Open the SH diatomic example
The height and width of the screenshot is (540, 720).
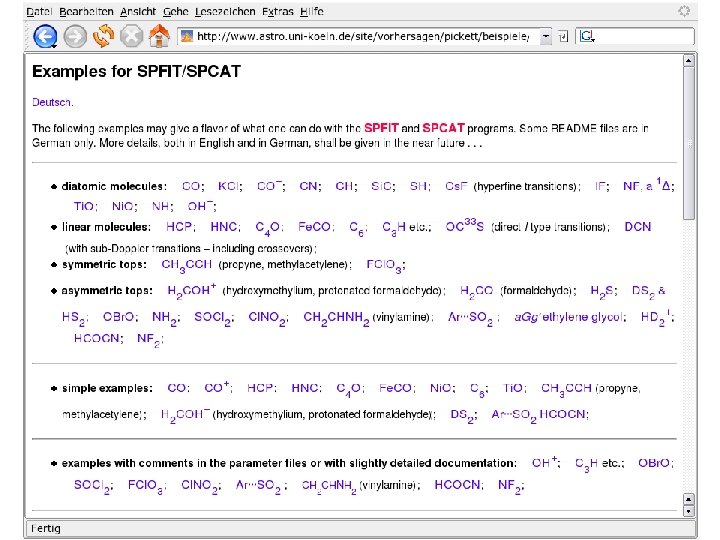419,186
